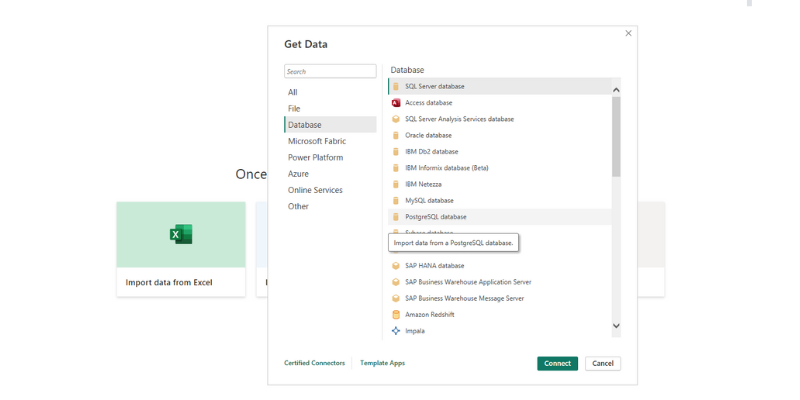Click the SAP HANA database icon
The image size is (800, 400).
pyautogui.click(x=395, y=266)
